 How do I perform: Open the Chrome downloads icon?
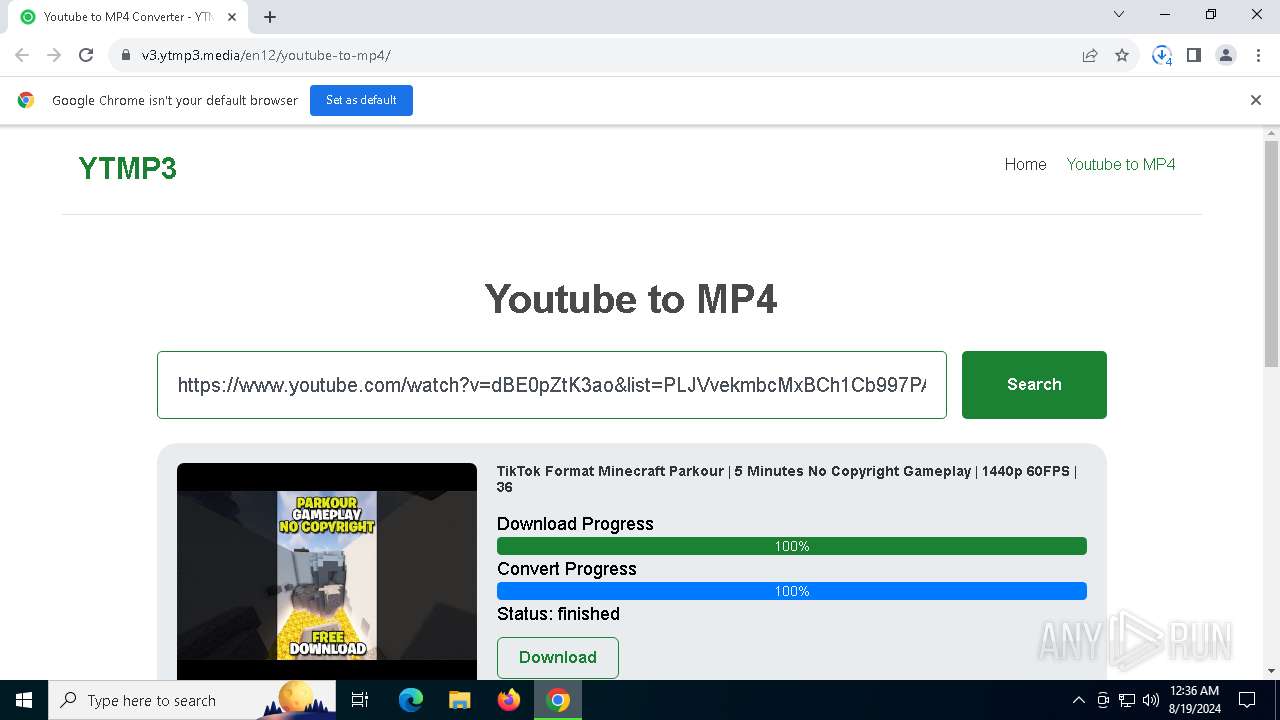point(1162,55)
